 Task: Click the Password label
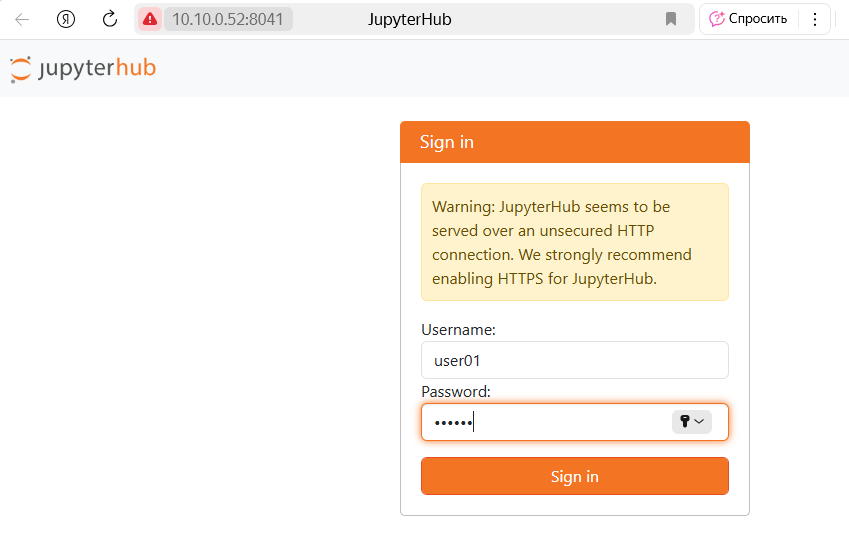click(456, 391)
